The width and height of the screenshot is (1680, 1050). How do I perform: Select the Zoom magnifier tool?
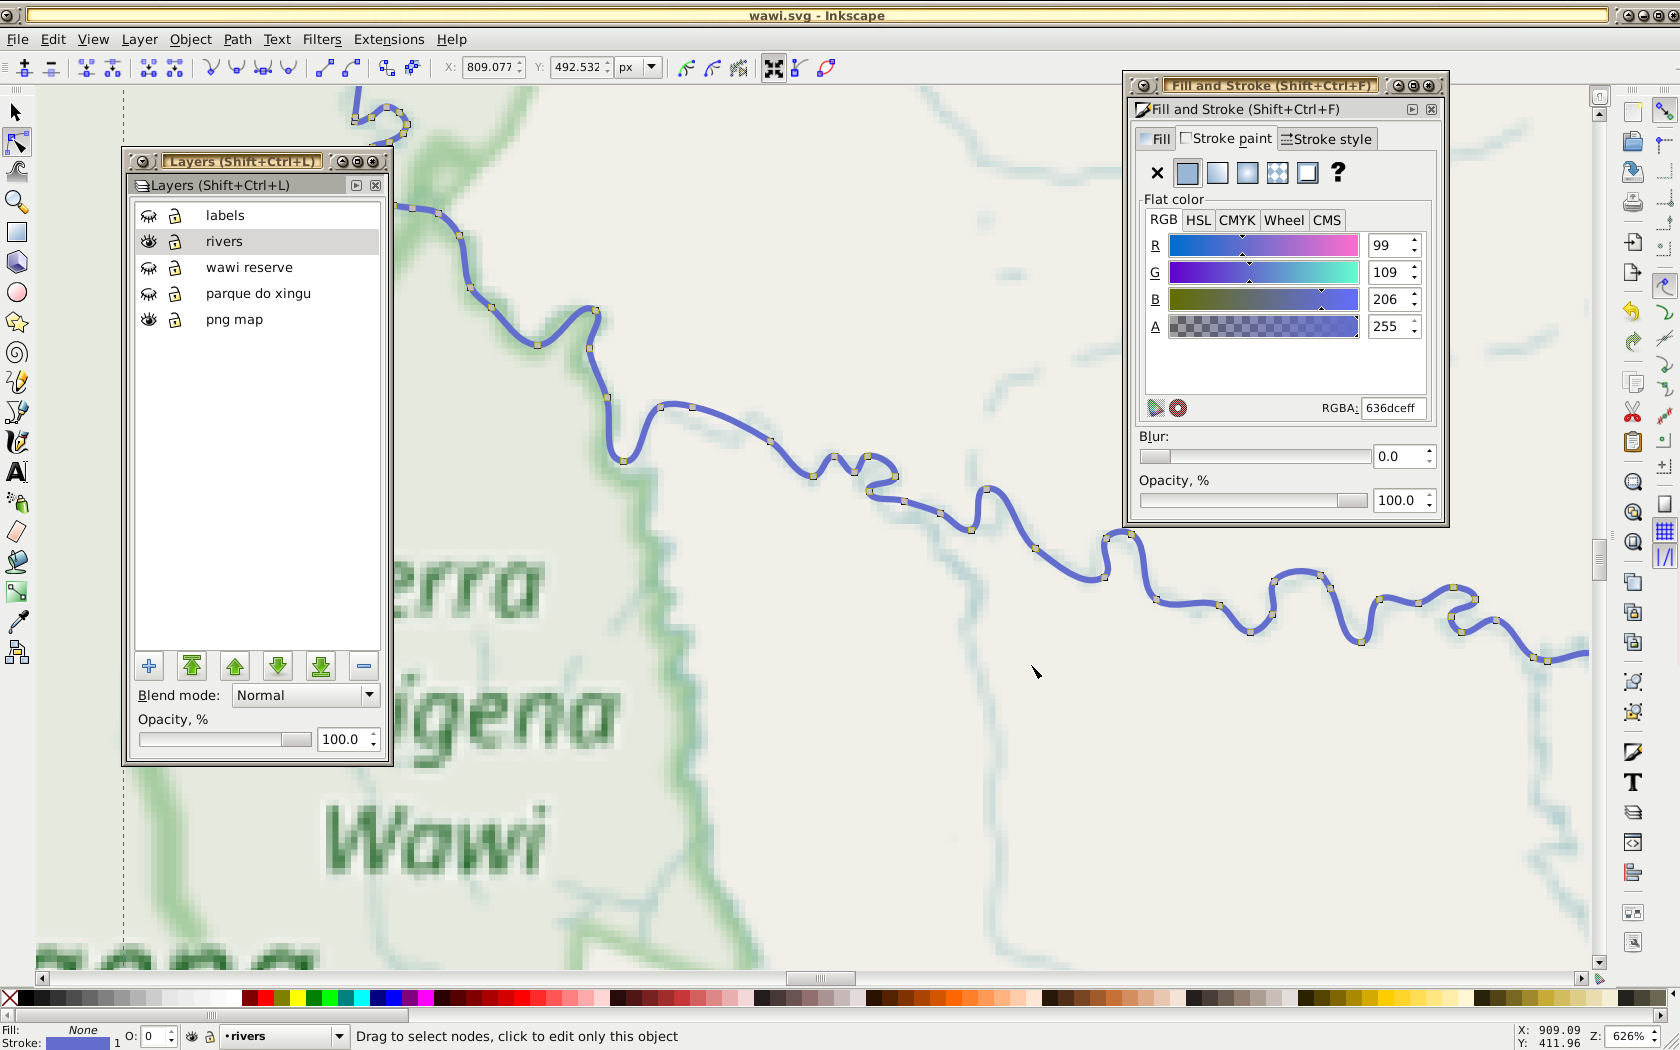tap(16, 202)
